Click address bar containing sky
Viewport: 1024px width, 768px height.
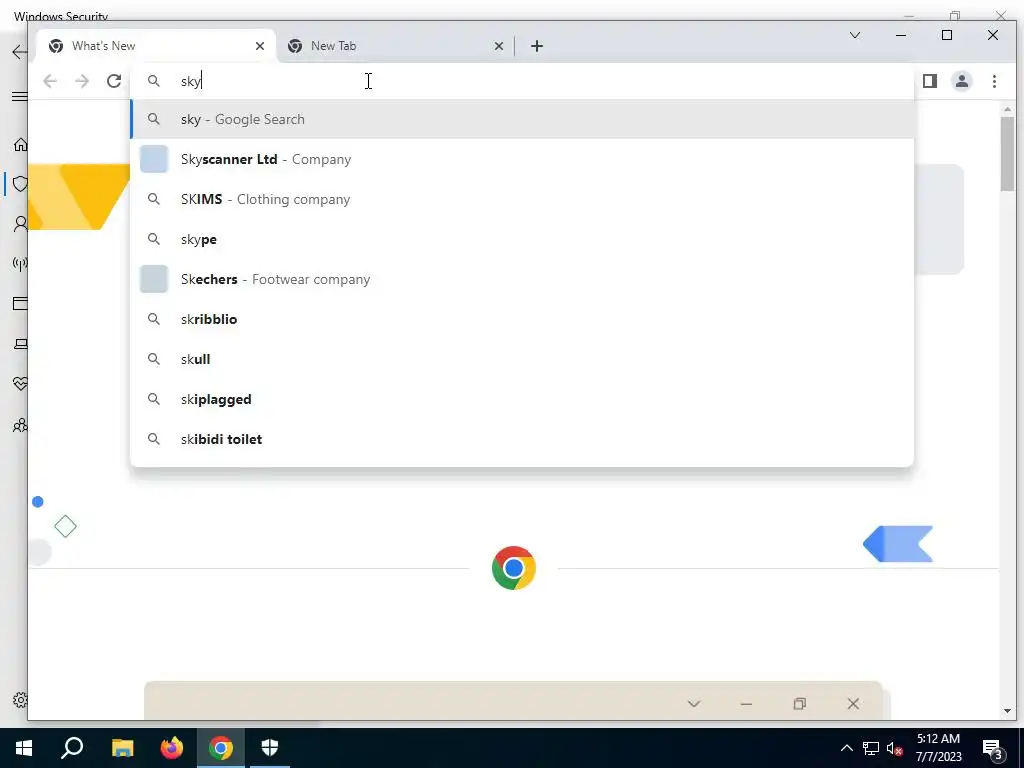522,81
